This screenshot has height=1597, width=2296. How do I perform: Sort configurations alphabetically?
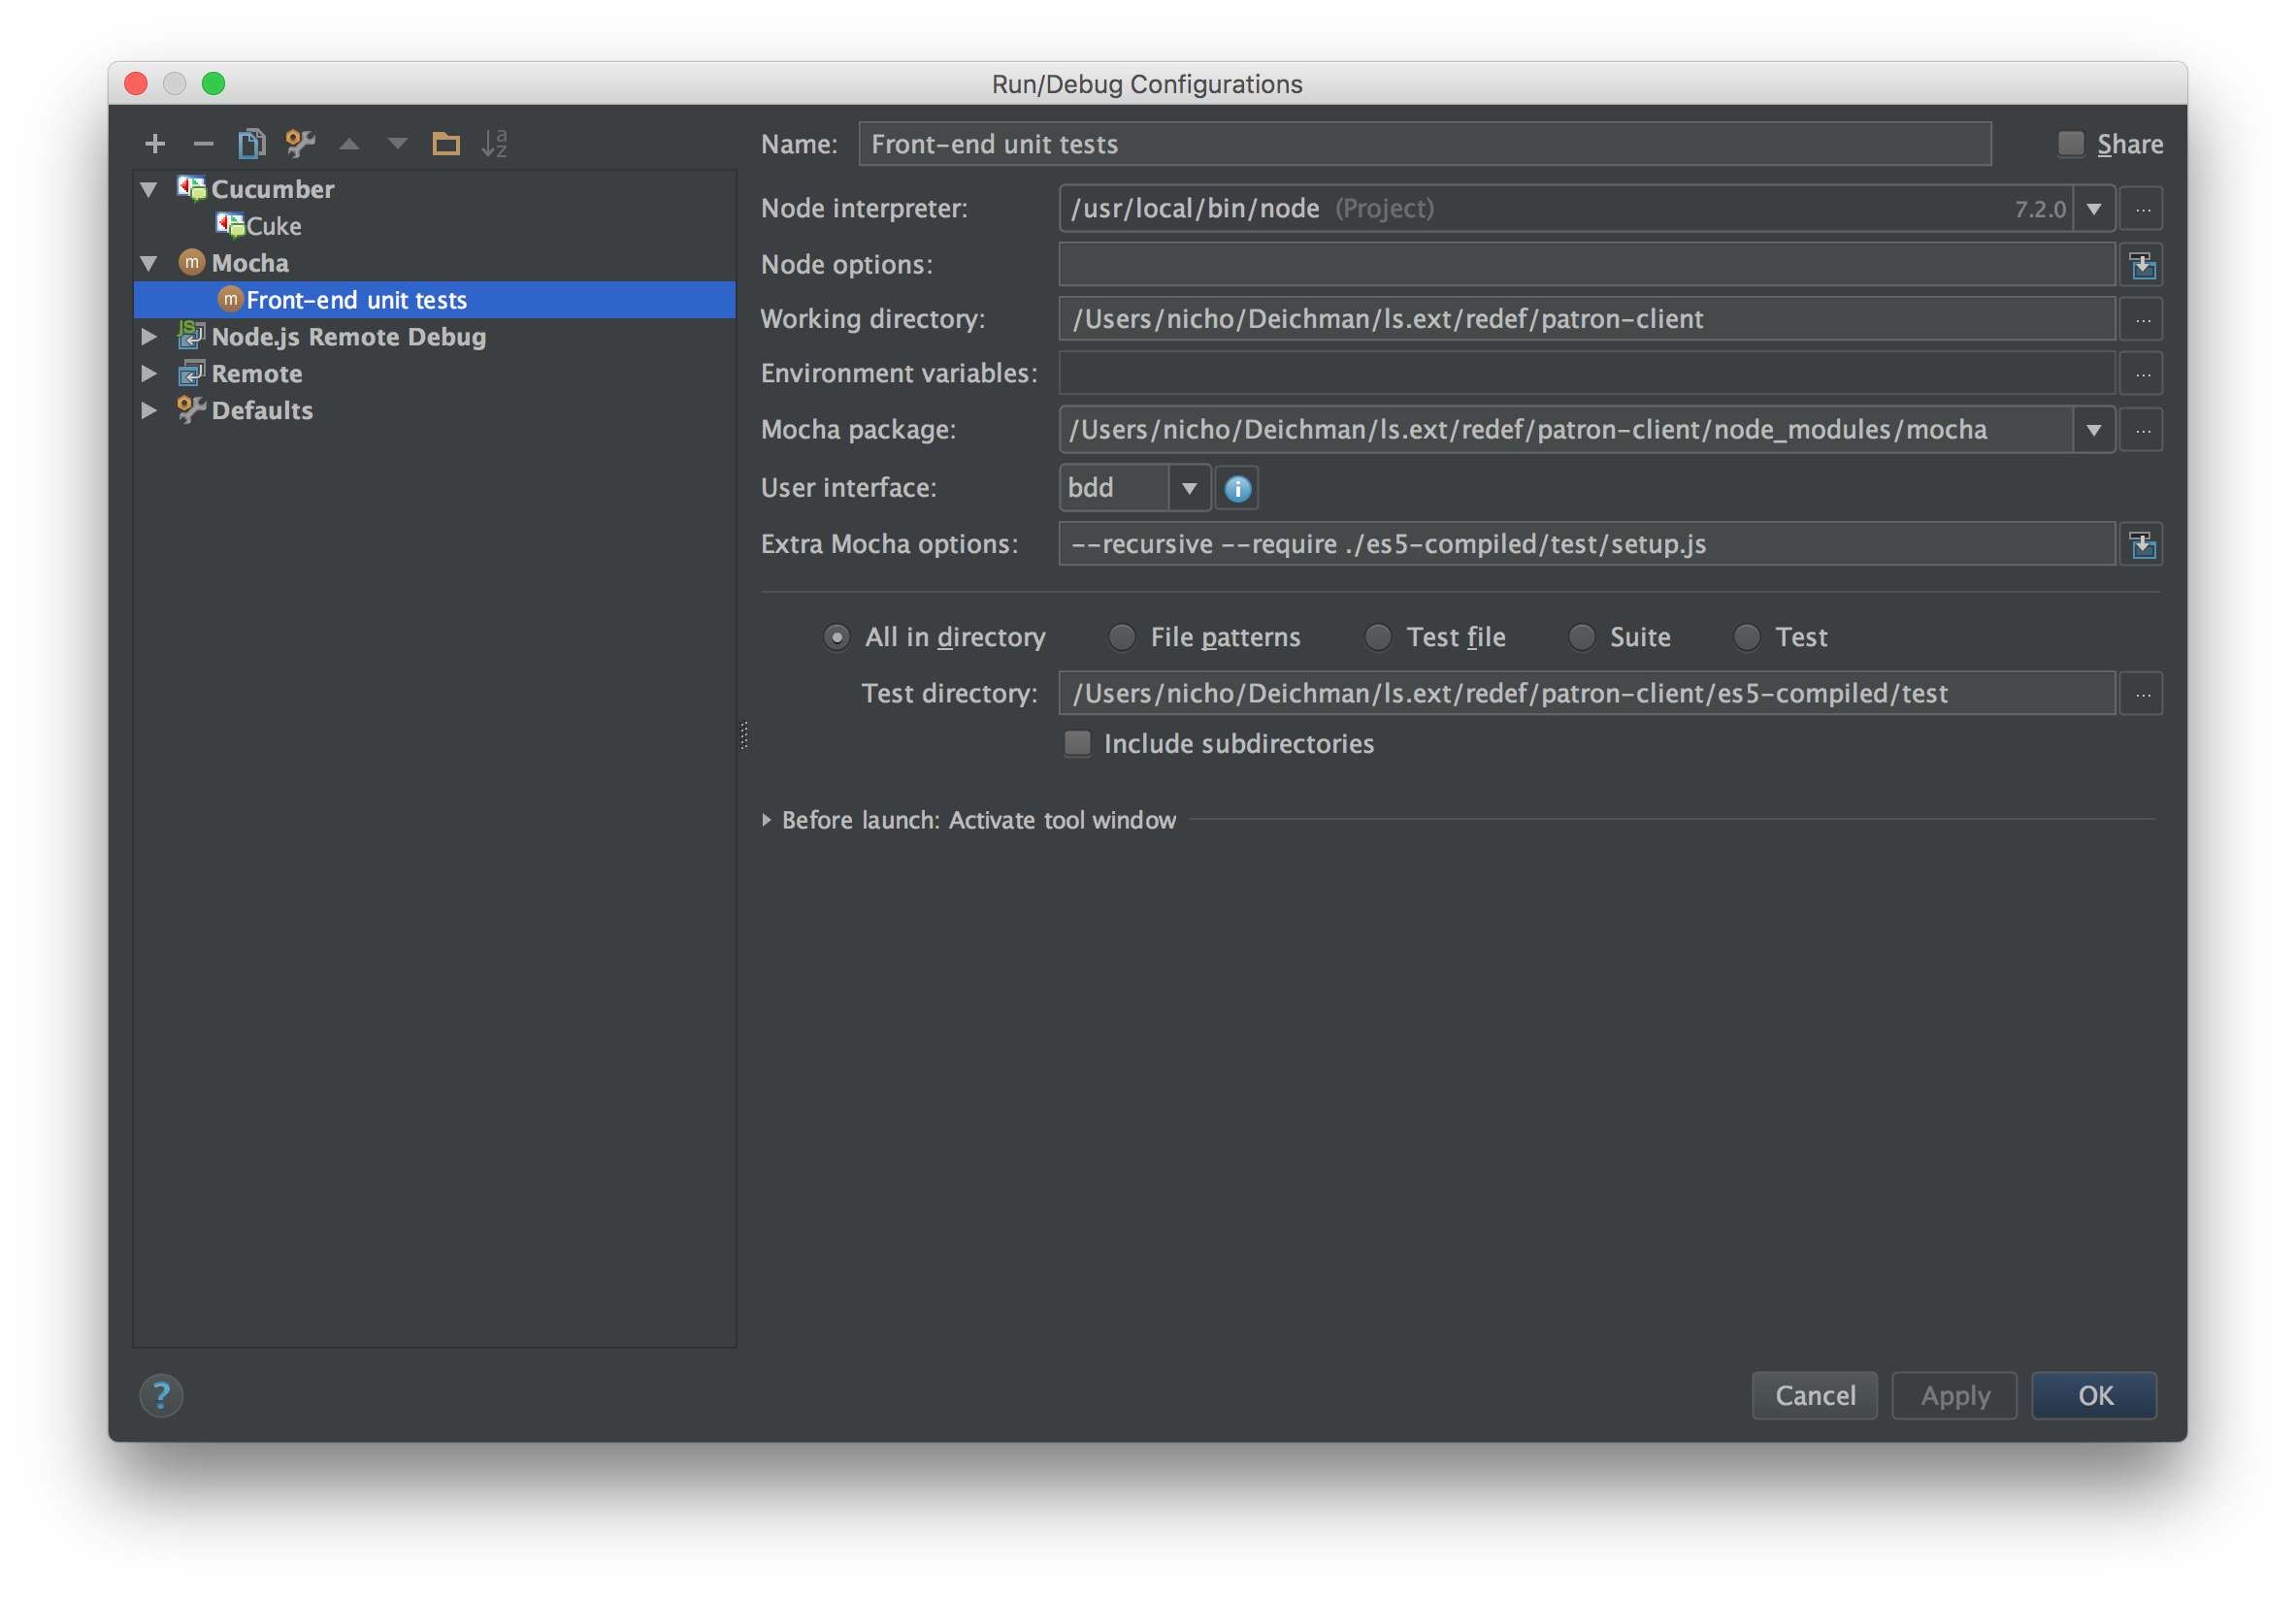[x=495, y=143]
